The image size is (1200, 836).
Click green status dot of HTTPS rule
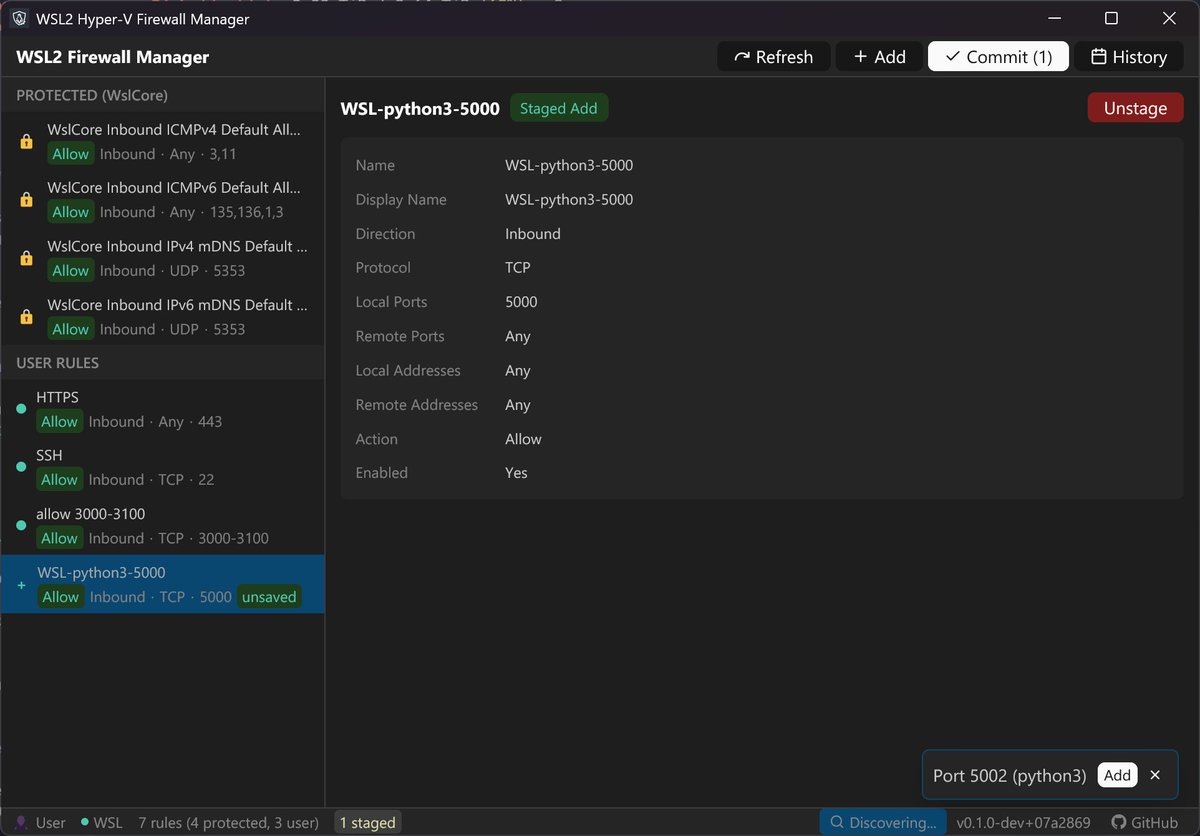coord(21,409)
